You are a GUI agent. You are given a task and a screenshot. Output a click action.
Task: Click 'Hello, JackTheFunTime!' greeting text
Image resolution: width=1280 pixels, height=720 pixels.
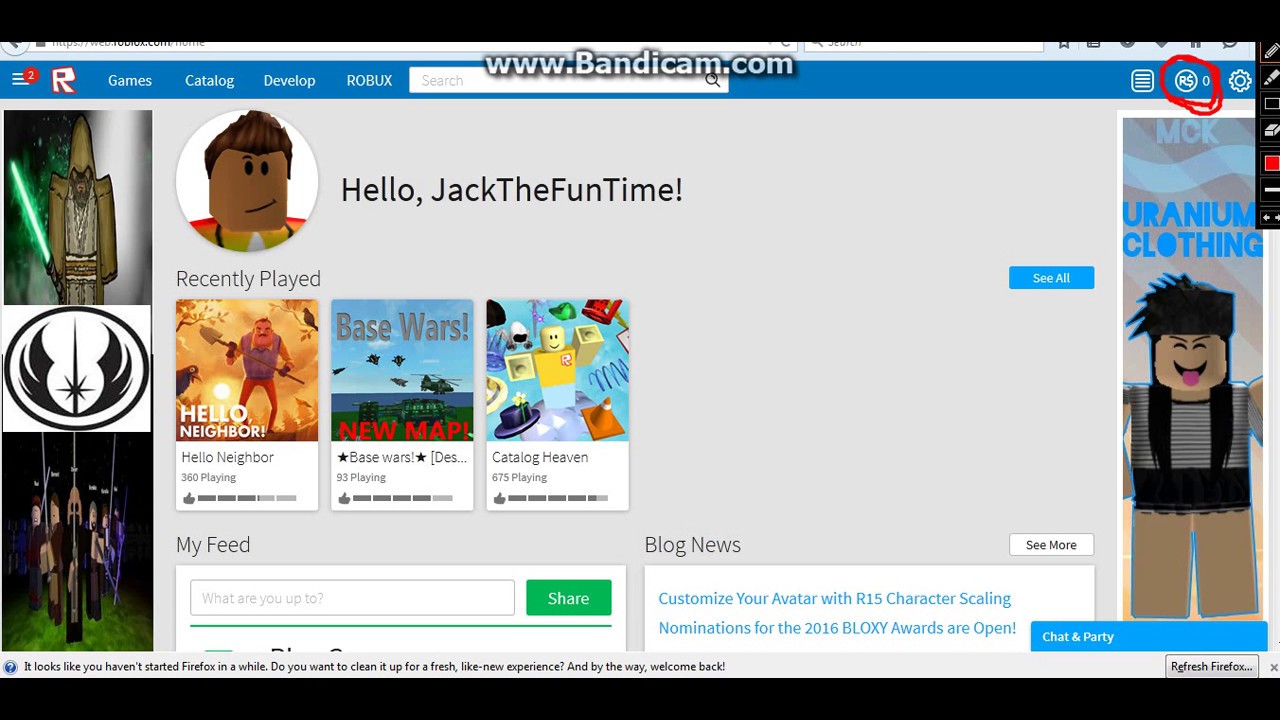pos(512,189)
